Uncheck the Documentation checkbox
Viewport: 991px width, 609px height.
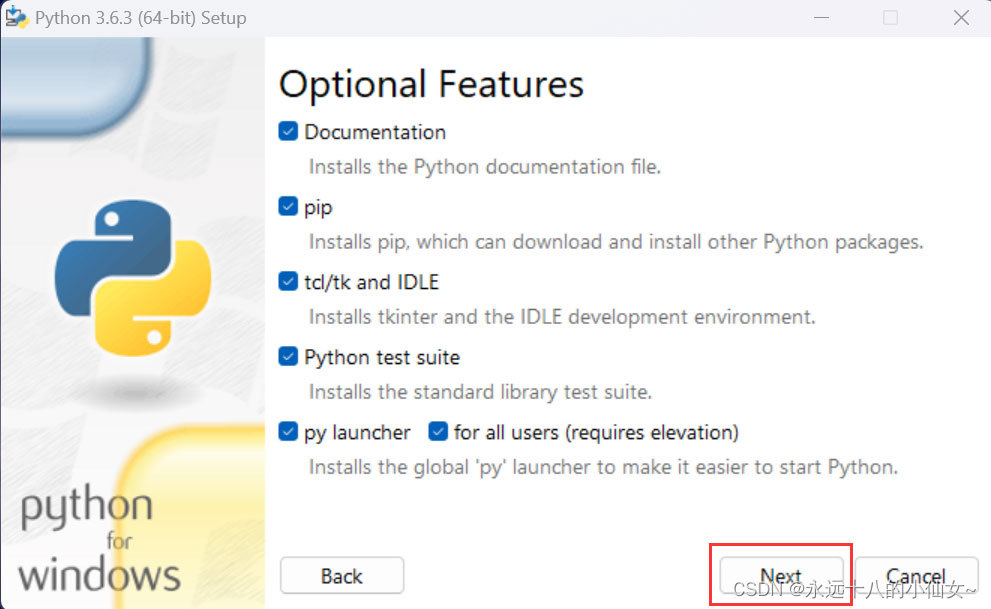(287, 131)
